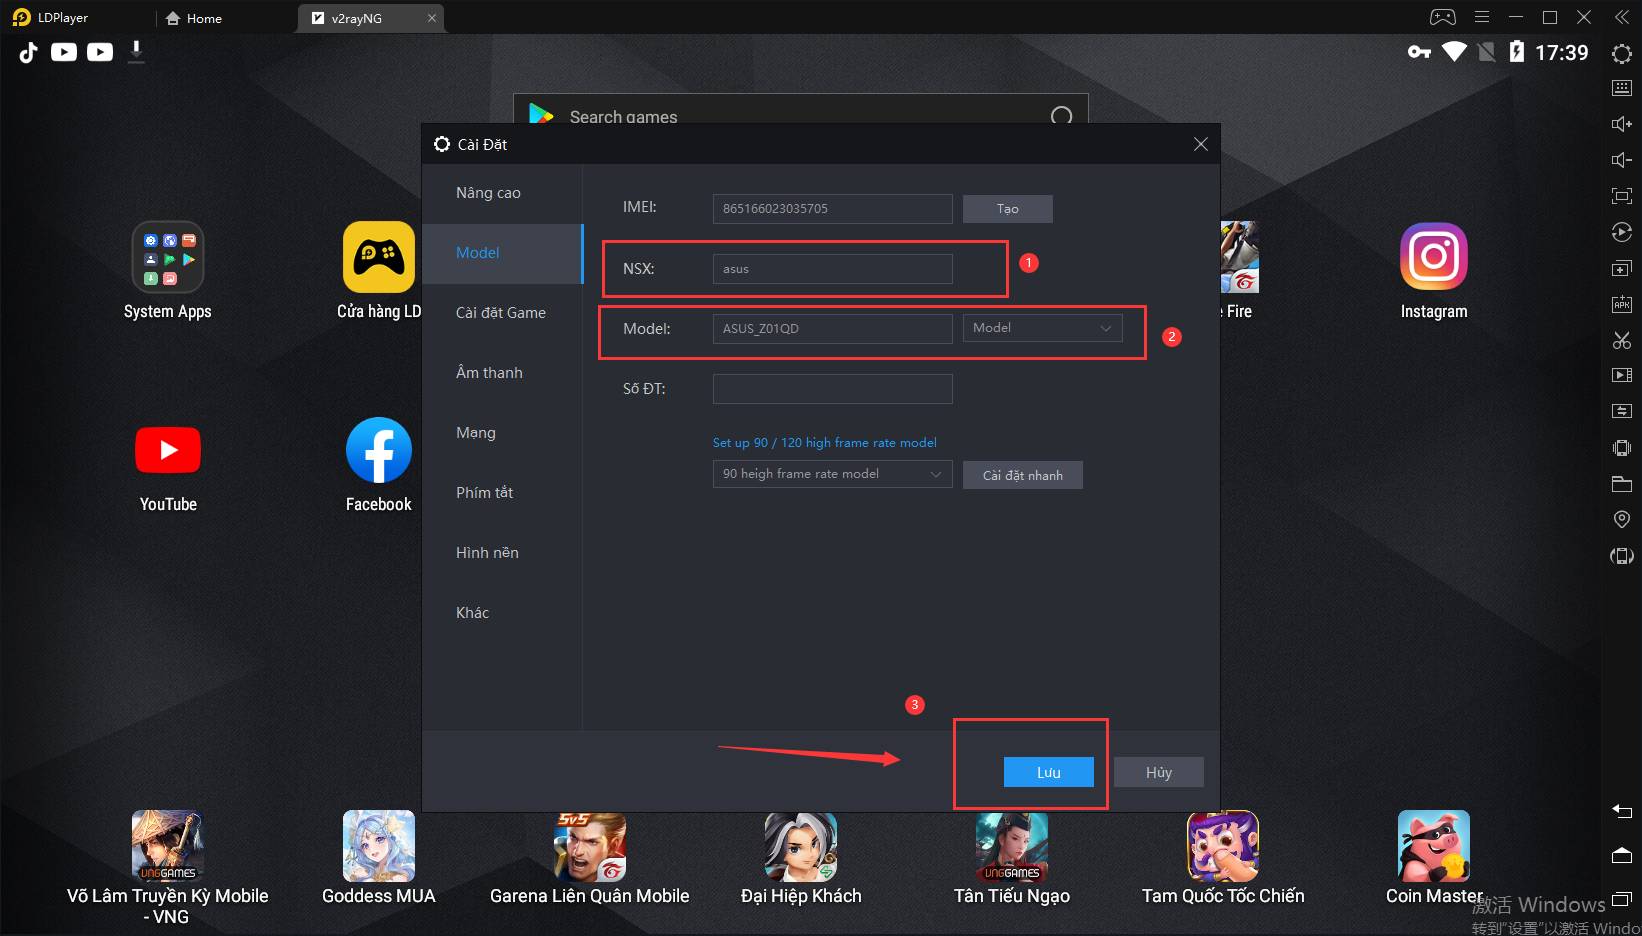Open the Khác settings tab
The height and width of the screenshot is (936, 1642).
click(x=502, y=613)
